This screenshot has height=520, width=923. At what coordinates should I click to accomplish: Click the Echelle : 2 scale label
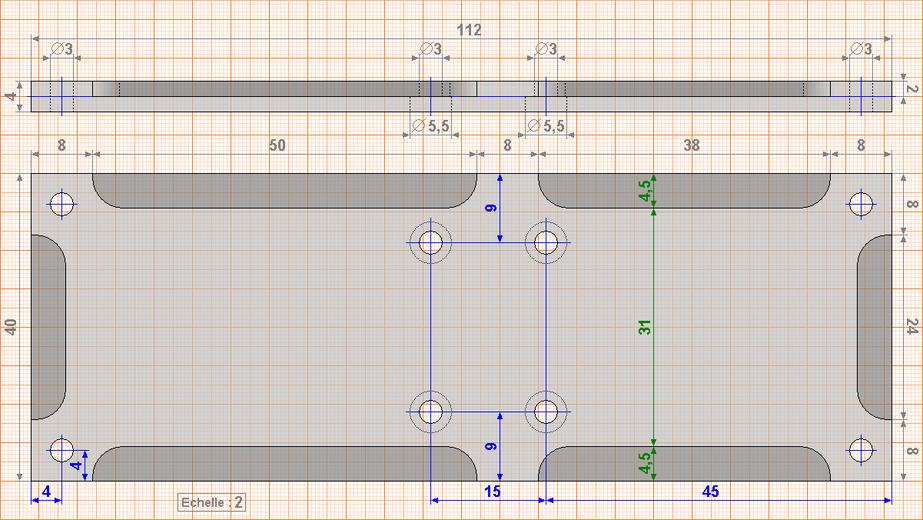tap(213, 502)
